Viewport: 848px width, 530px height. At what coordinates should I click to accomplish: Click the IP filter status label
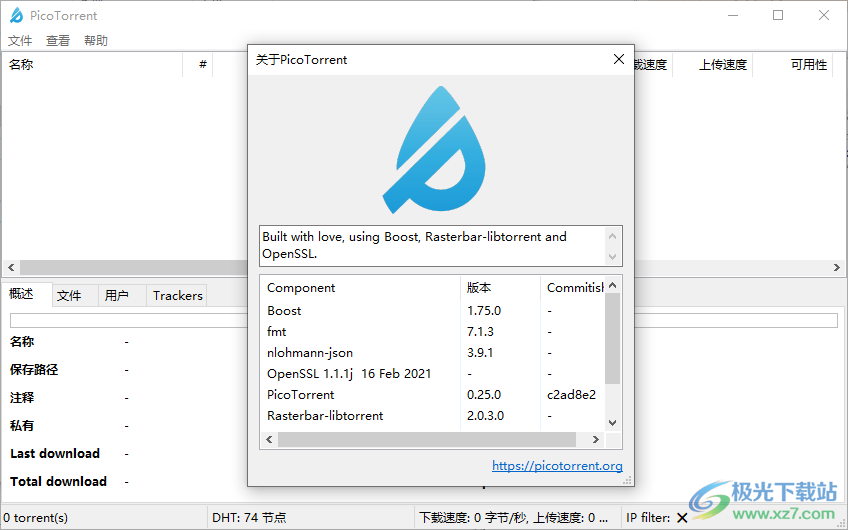point(648,518)
